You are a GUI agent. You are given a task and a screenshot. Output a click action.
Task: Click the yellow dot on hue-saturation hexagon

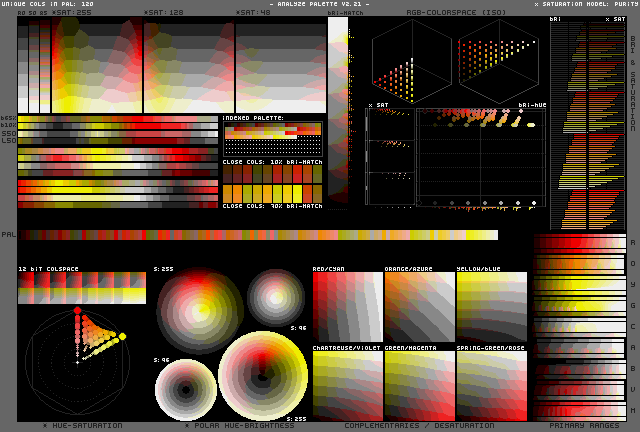[122, 336]
